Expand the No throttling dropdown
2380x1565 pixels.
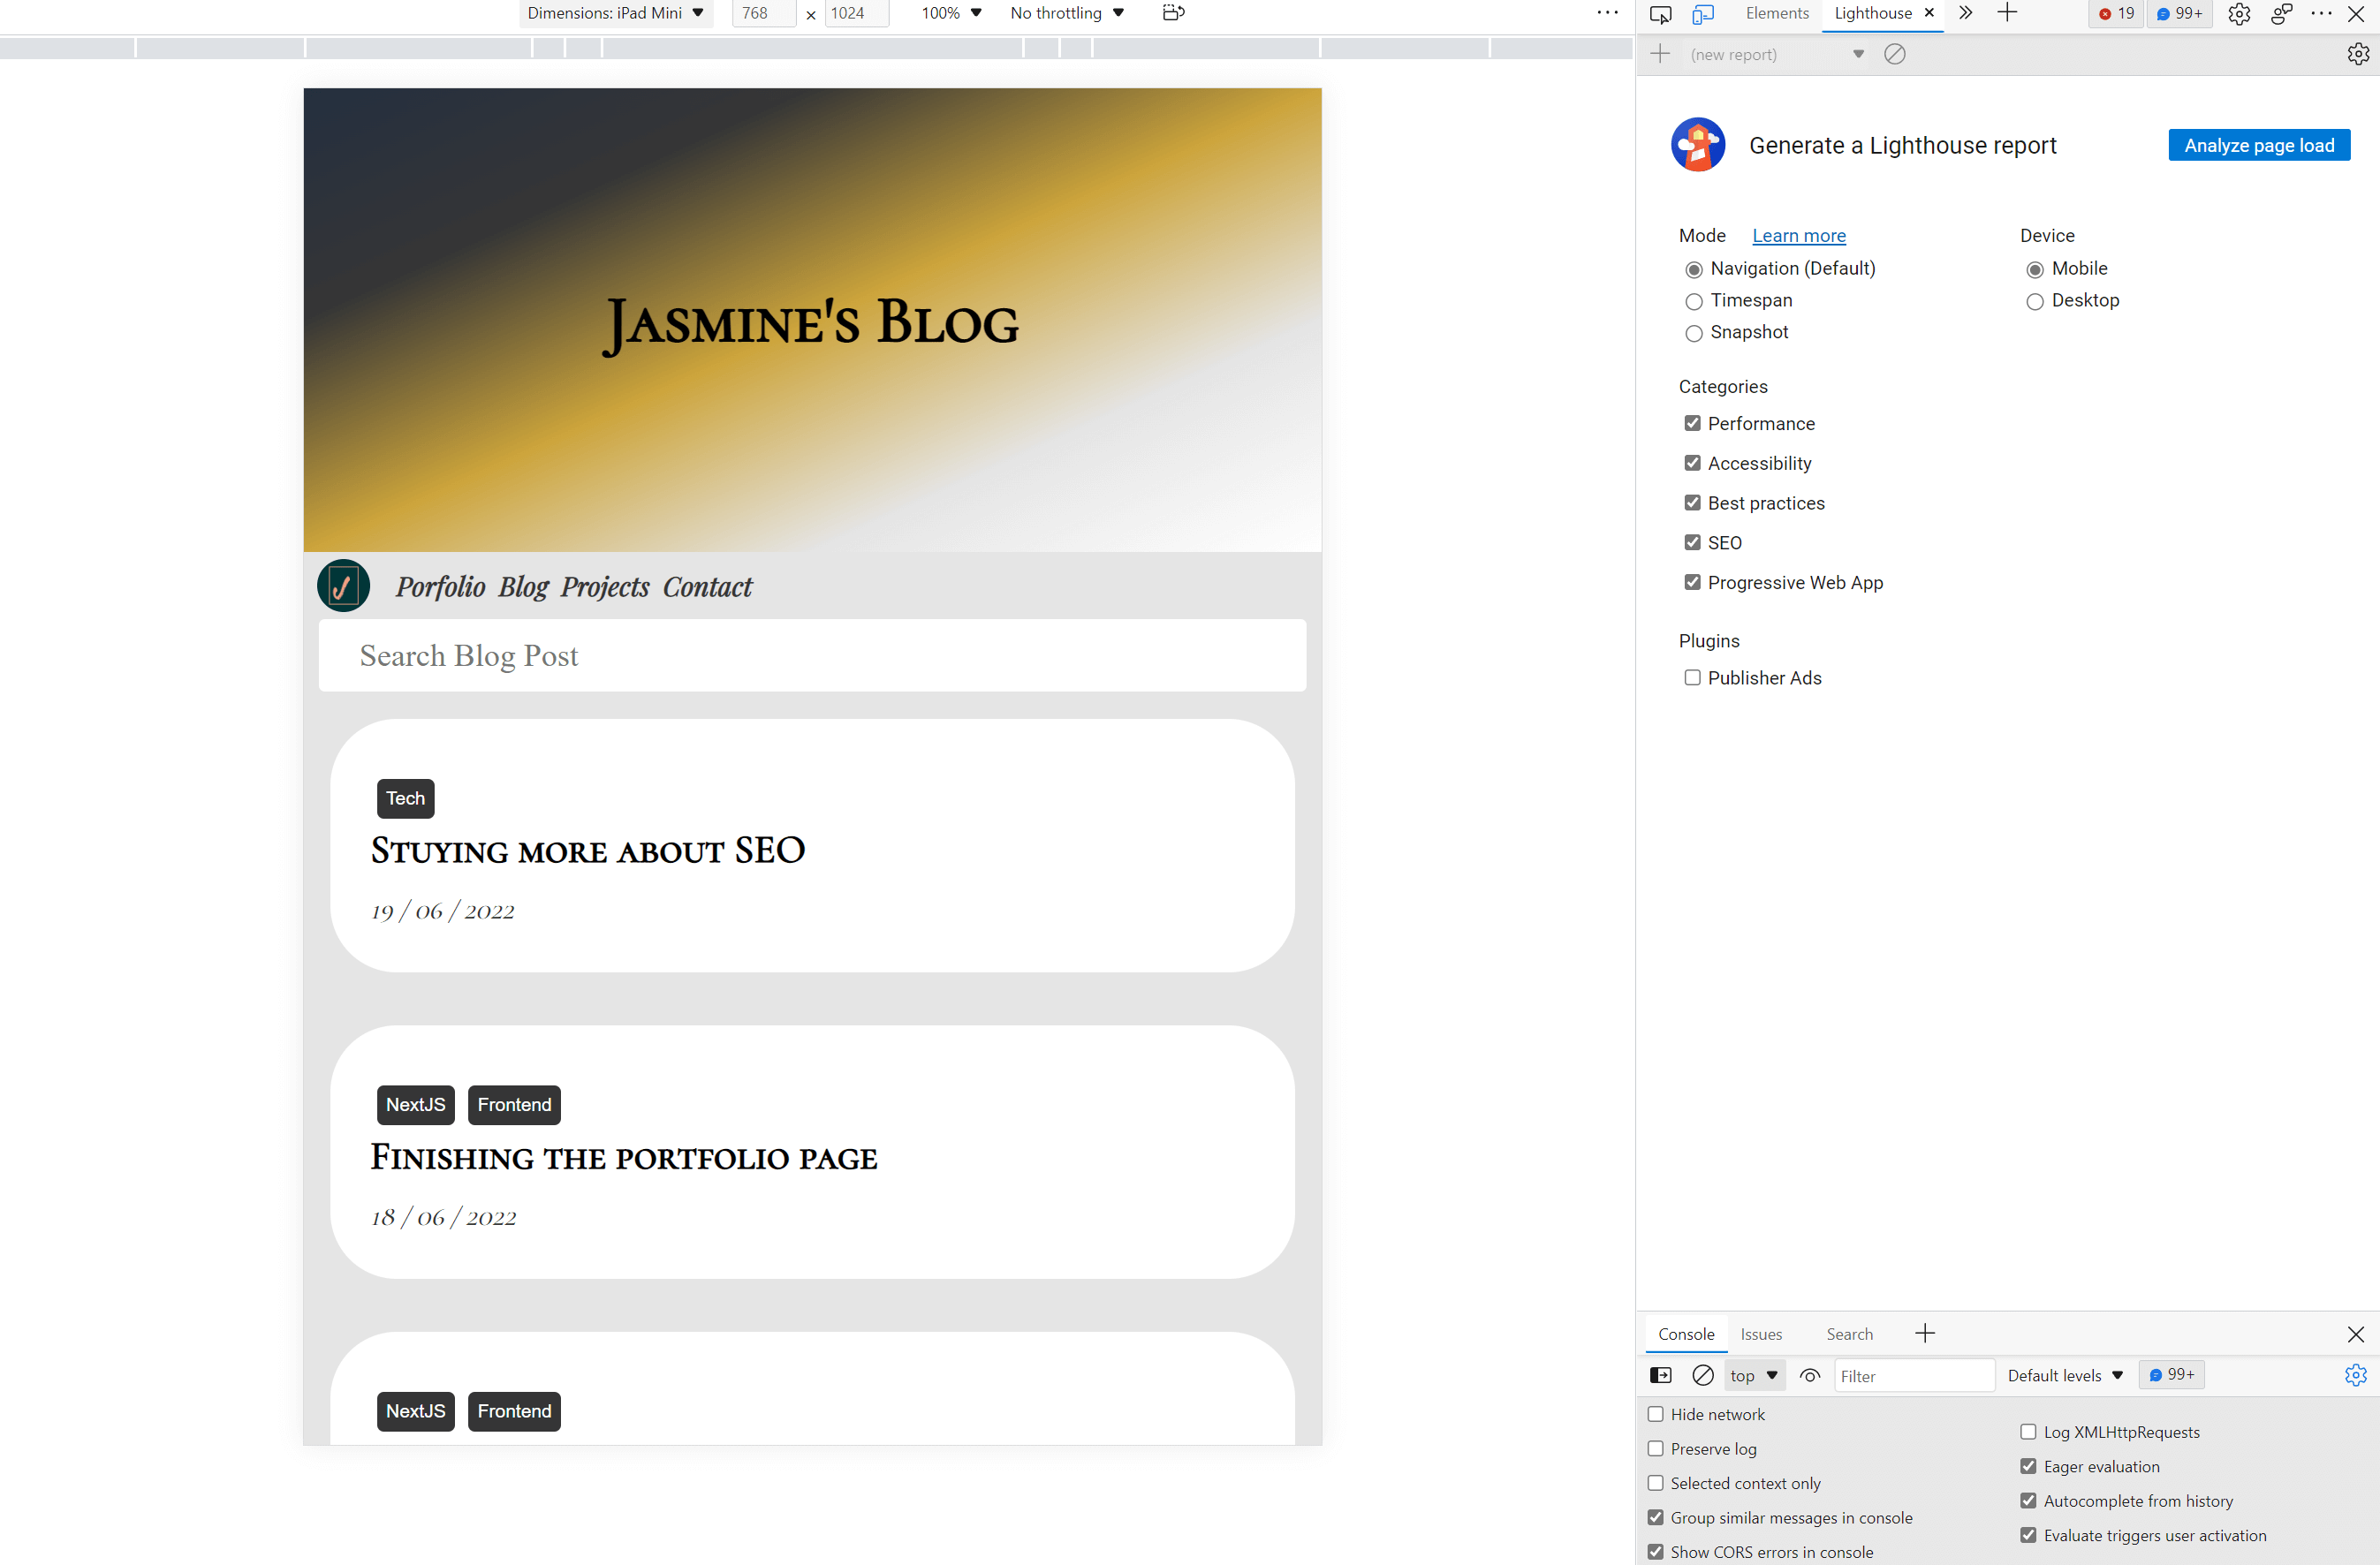[x=1066, y=13]
